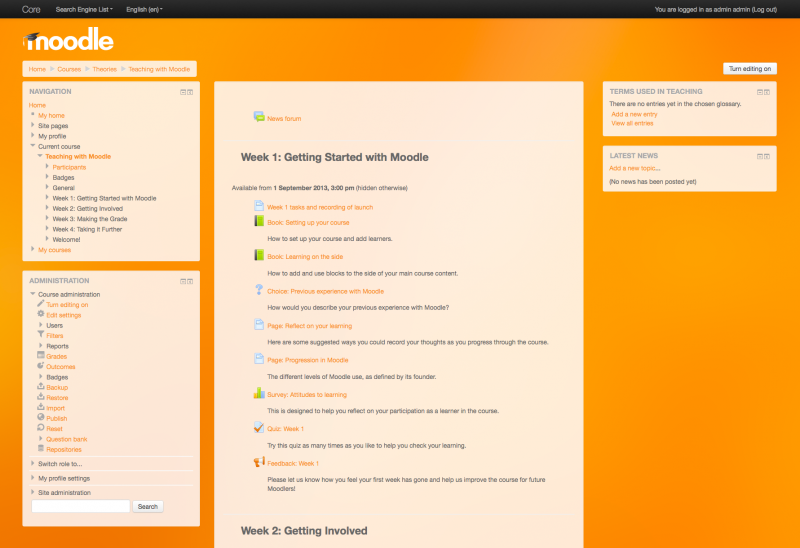
Task: Click Add a new topic... link
Action: [x=635, y=168]
